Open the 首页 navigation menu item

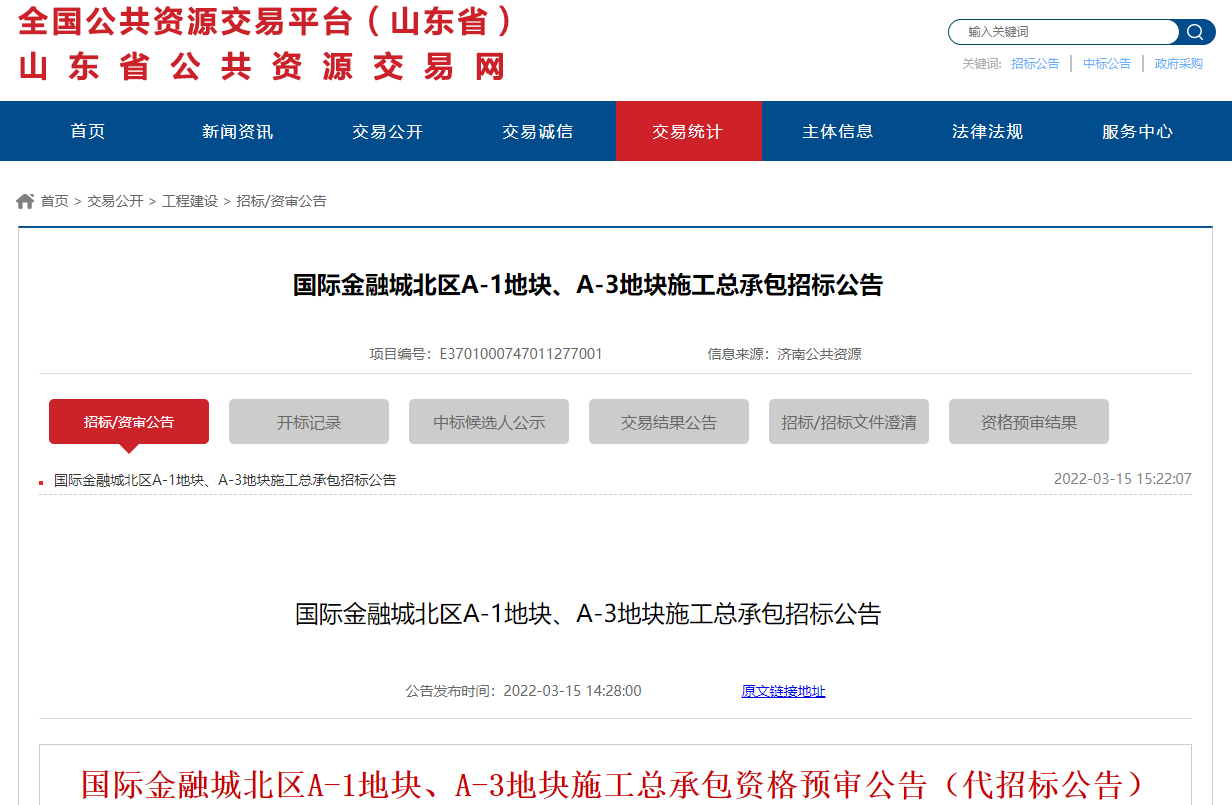coord(88,131)
